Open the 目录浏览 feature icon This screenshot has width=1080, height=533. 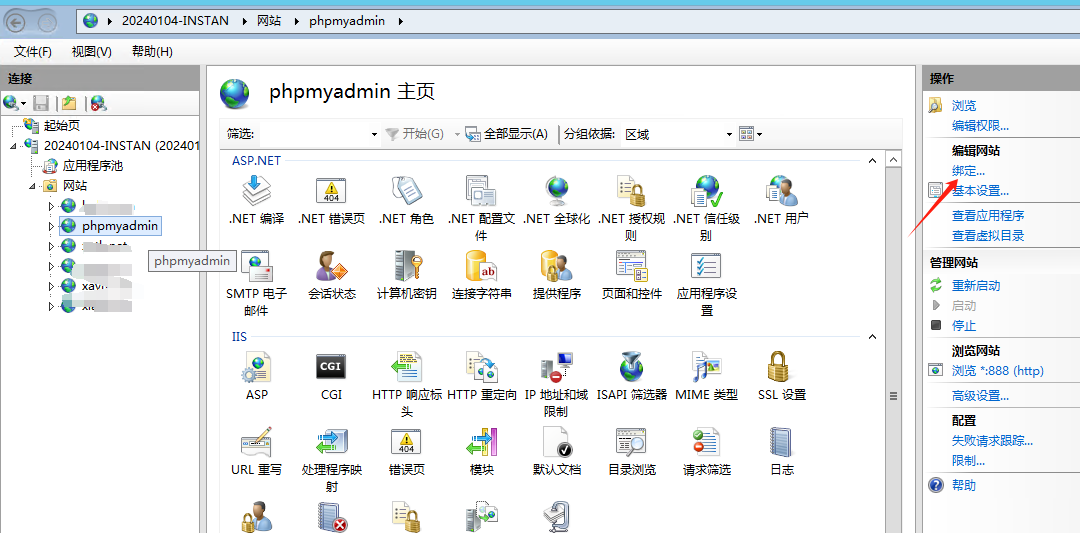click(x=632, y=442)
